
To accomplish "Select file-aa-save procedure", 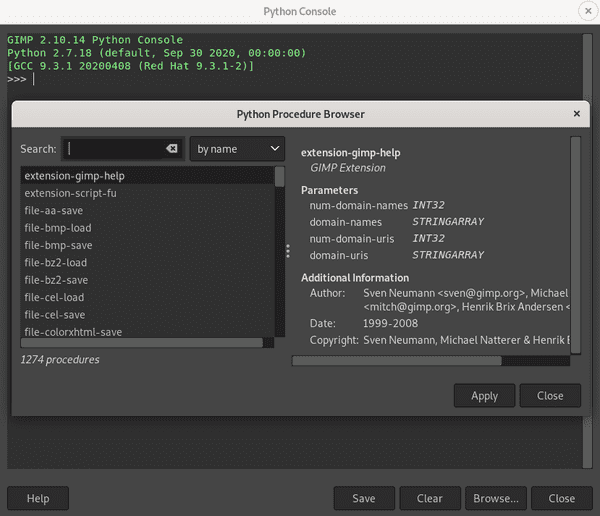I will click(x=148, y=211).
